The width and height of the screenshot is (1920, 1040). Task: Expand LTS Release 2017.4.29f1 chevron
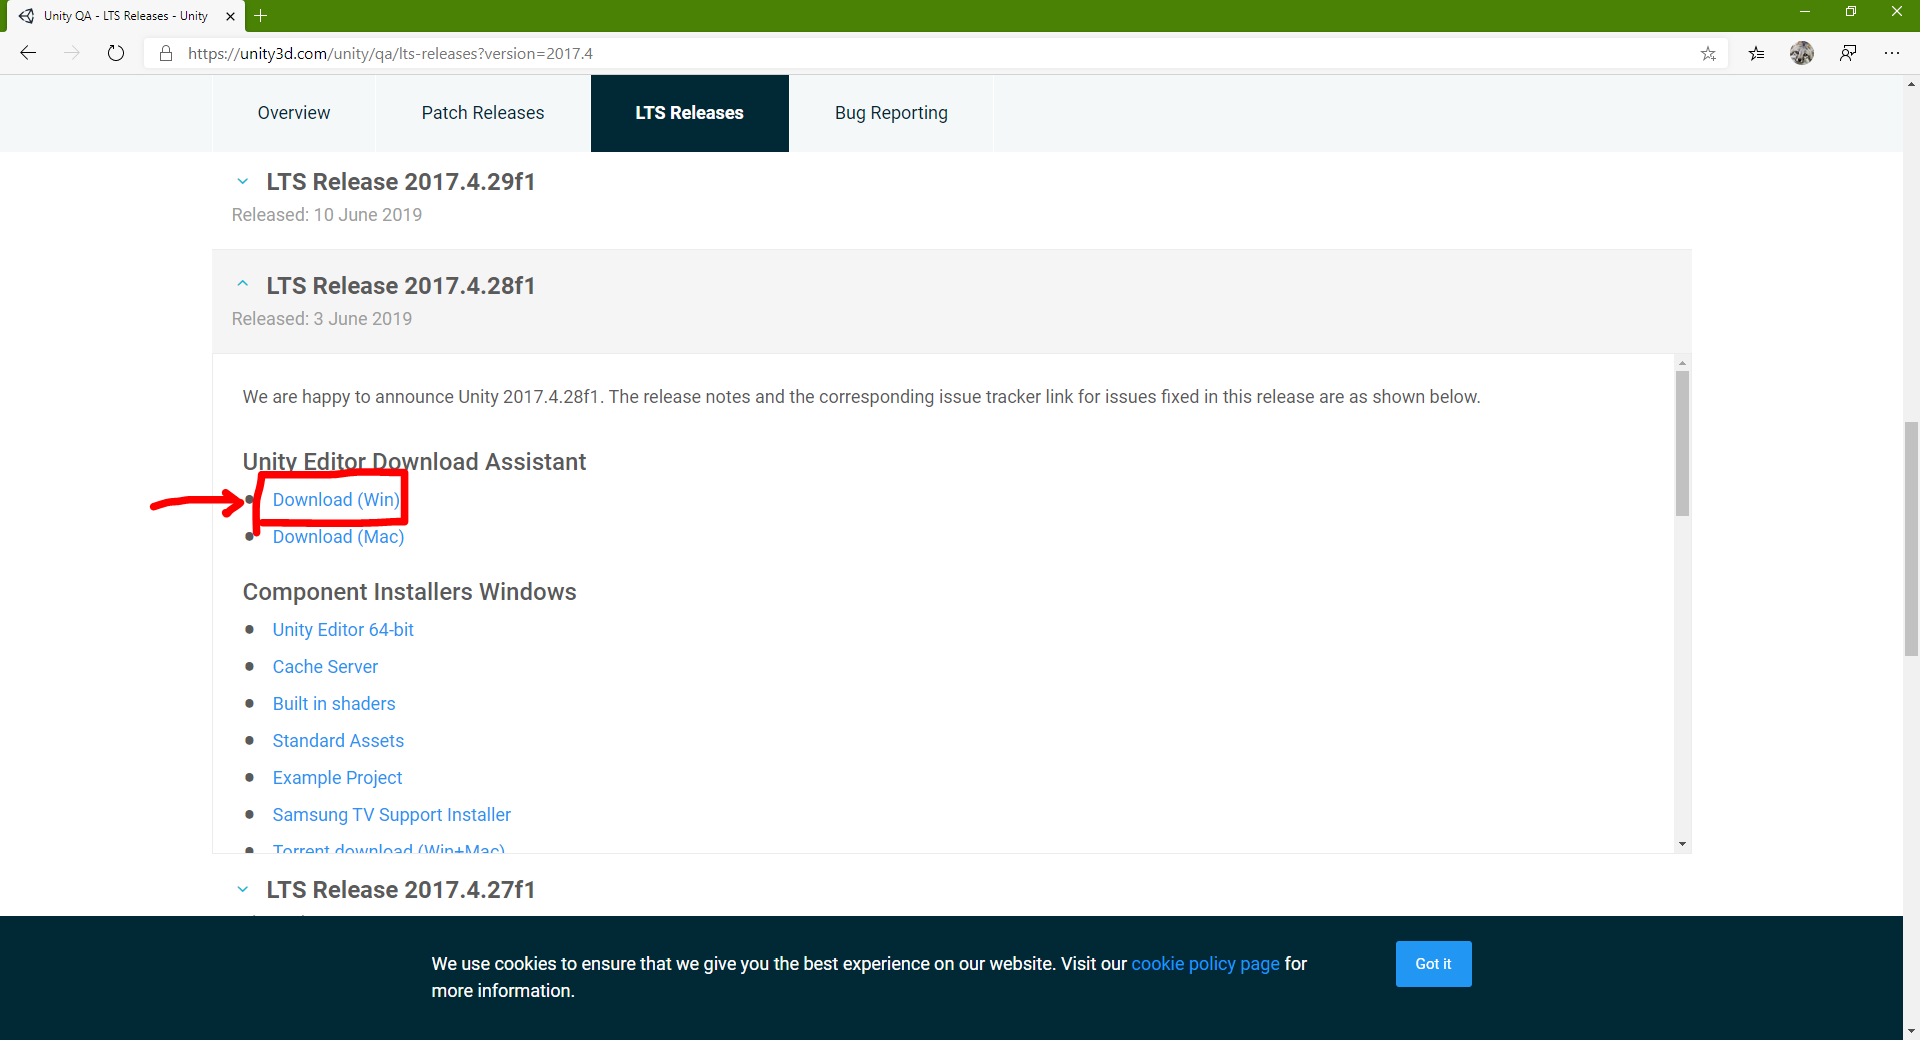tap(242, 181)
